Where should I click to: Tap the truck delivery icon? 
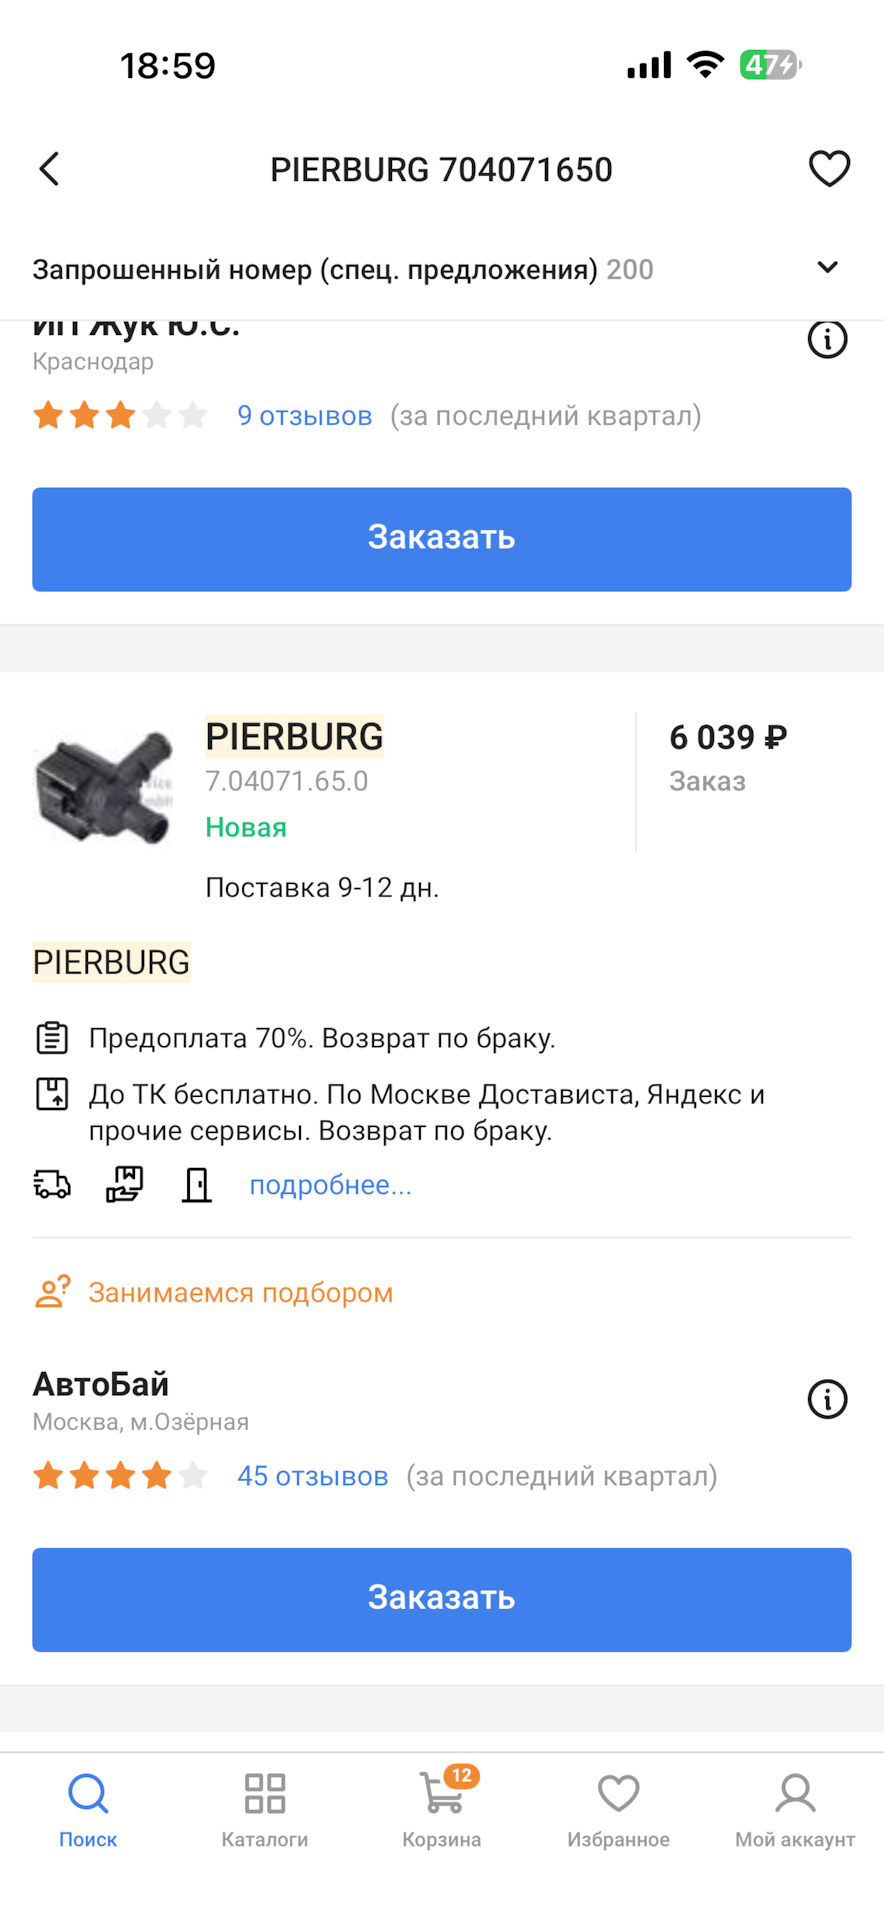click(52, 1185)
